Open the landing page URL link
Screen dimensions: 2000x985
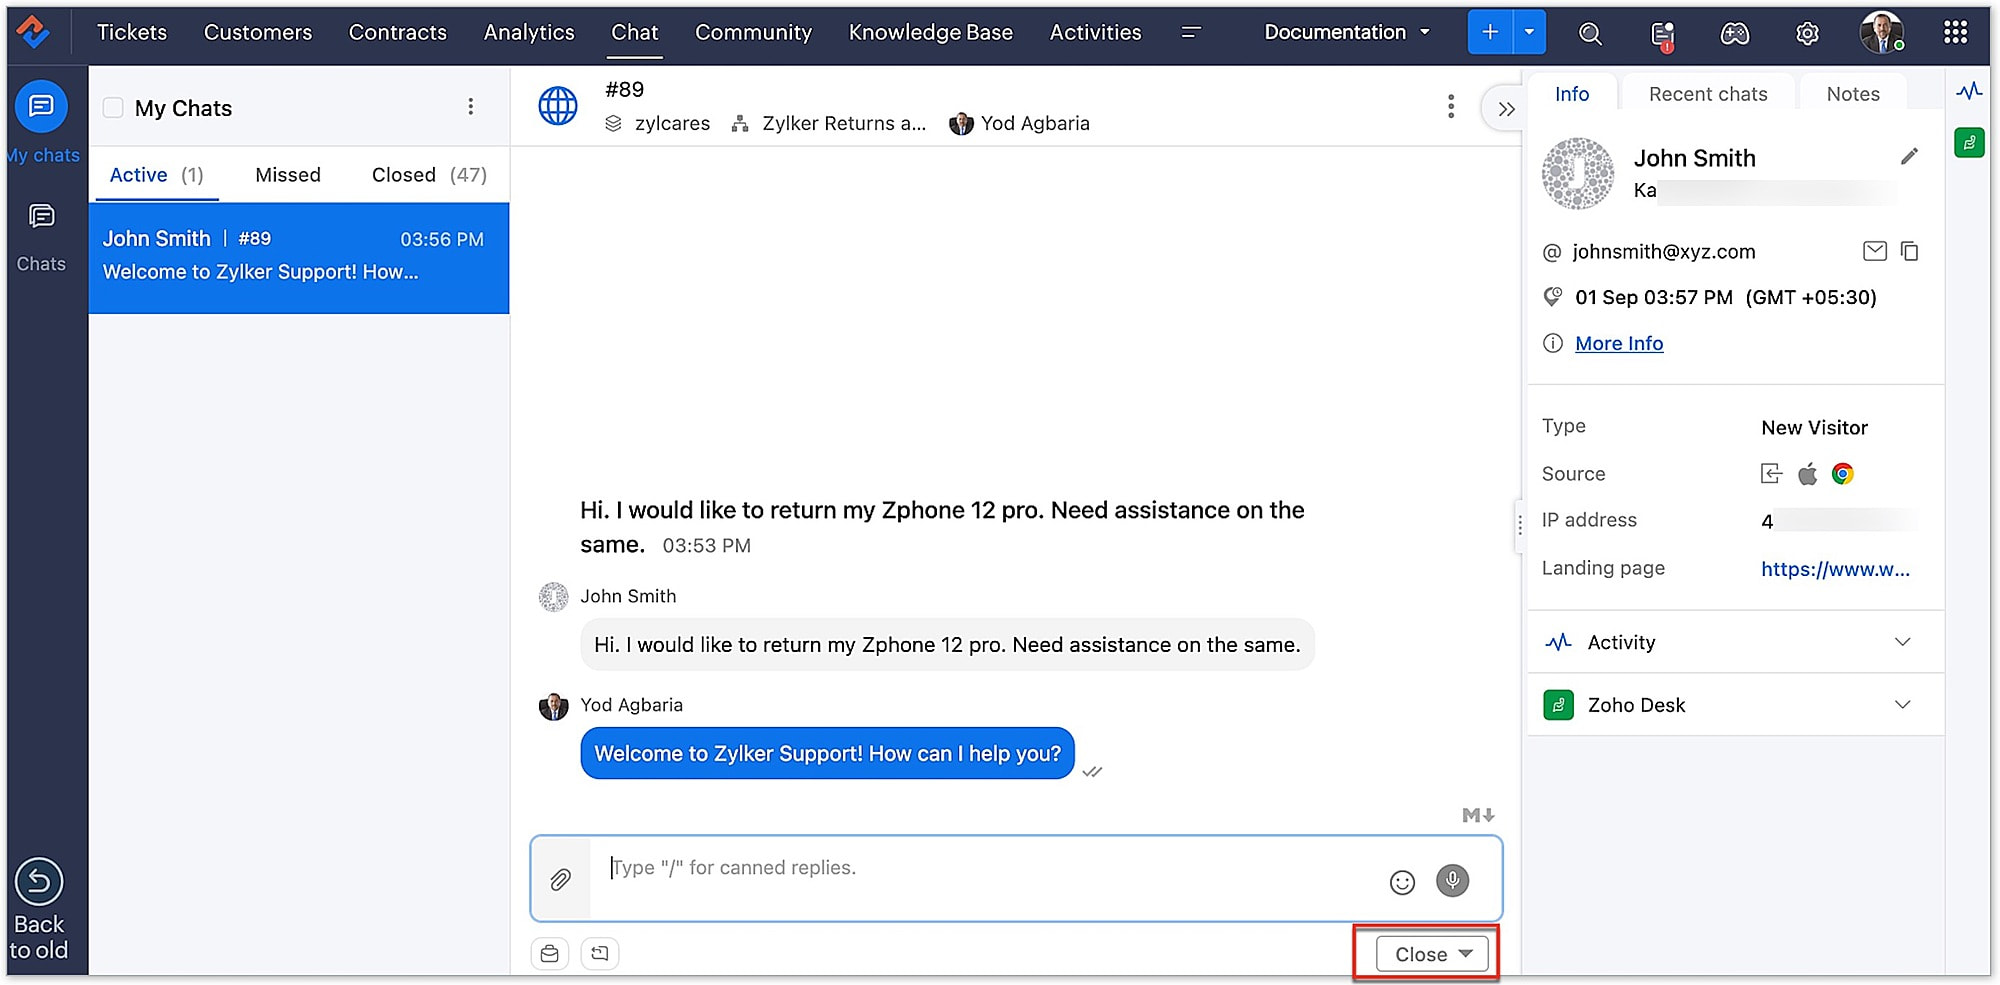[1834, 569]
